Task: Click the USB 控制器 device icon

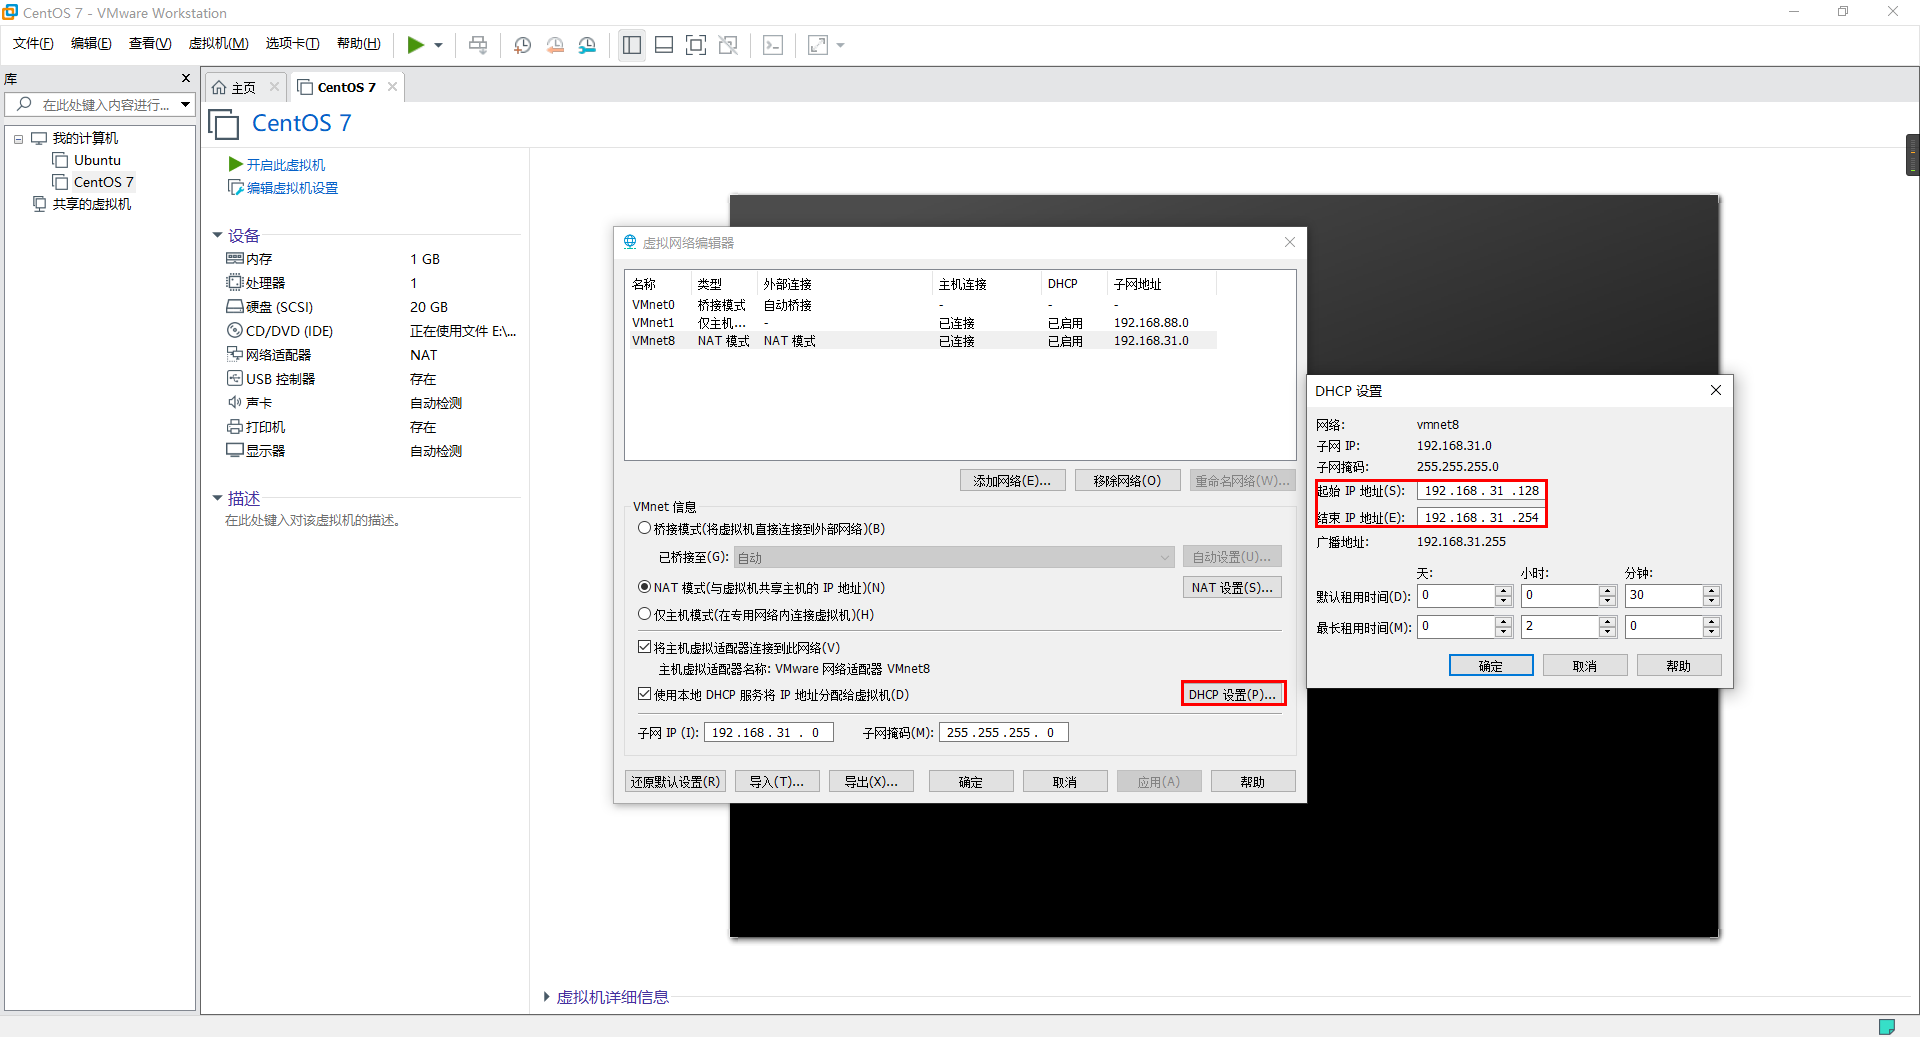Action: 235,379
